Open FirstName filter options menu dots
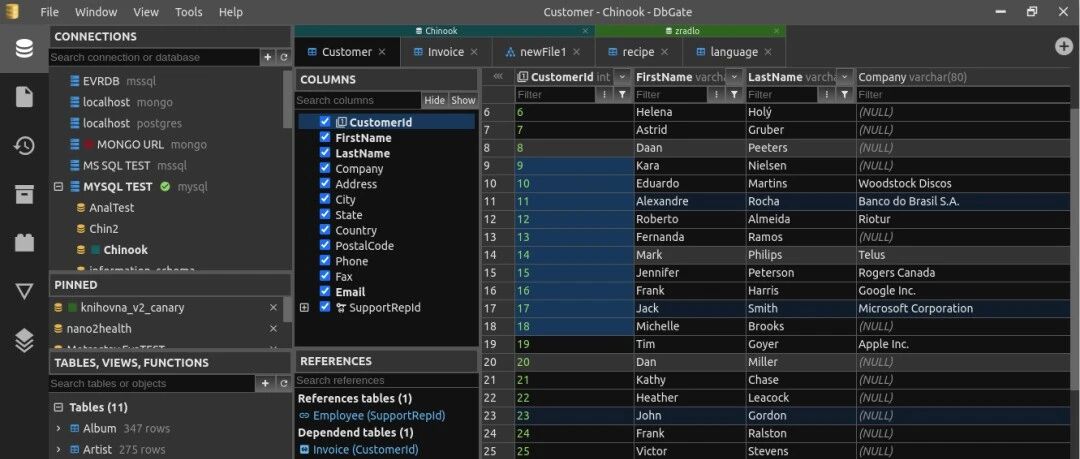1080x459 pixels. click(718, 94)
